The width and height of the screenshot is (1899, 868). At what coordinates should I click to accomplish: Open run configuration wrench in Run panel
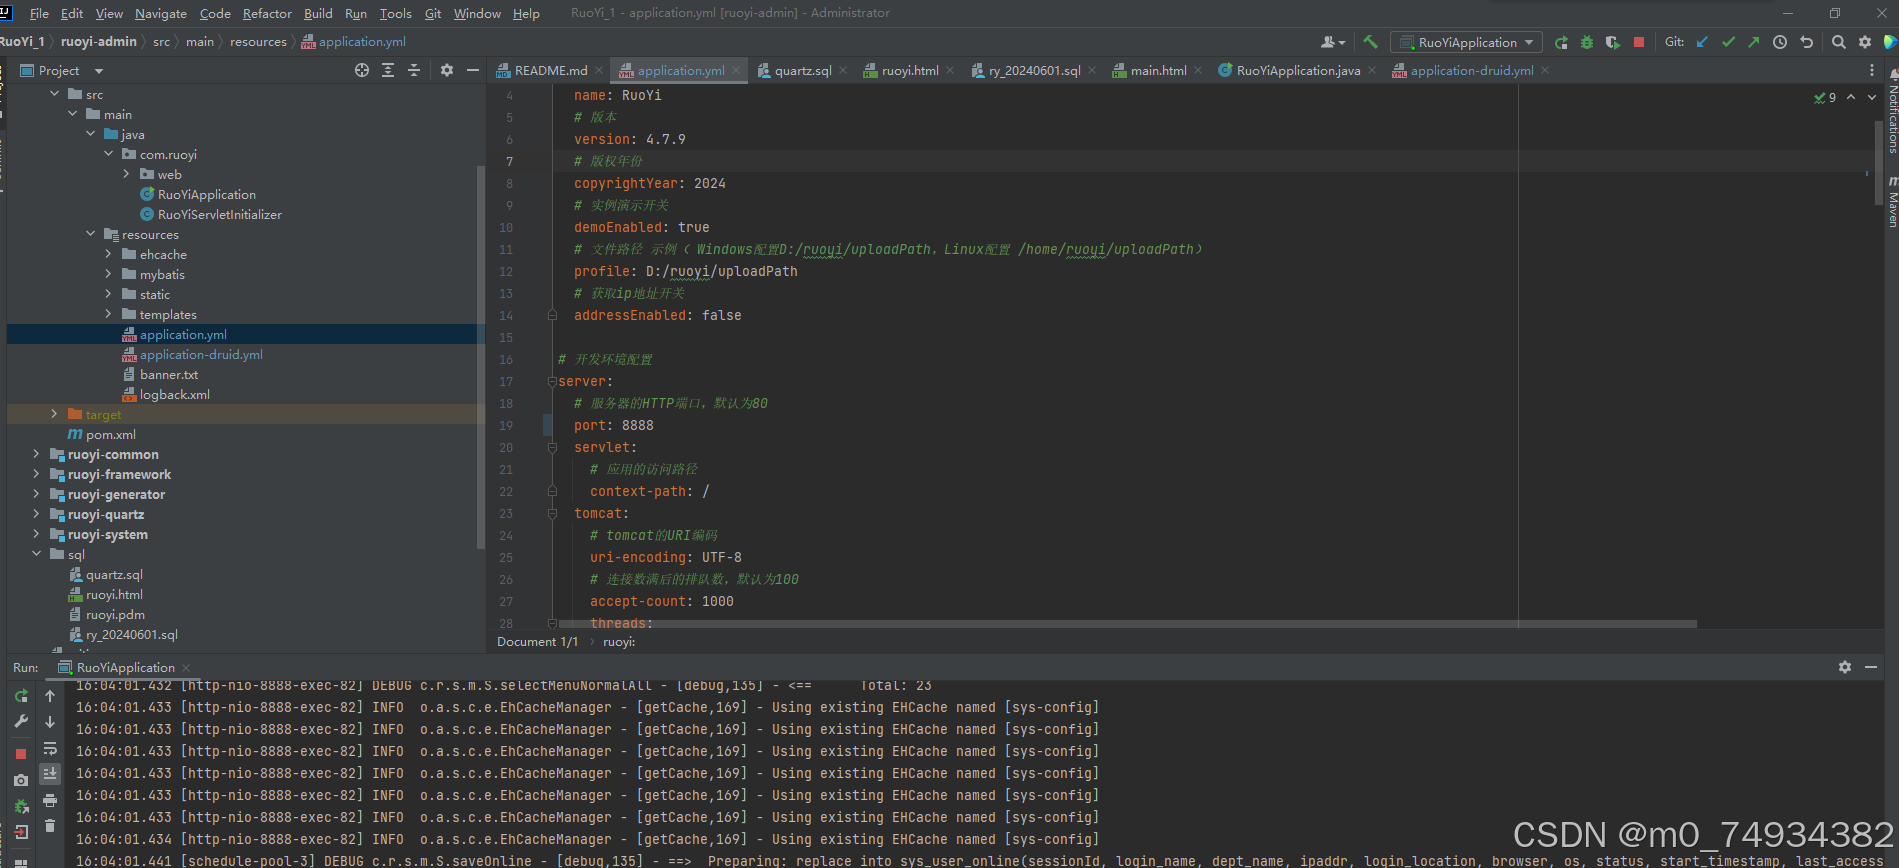(x=21, y=721)
